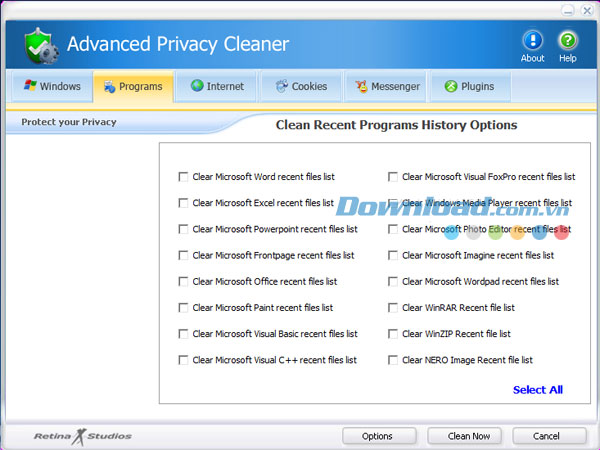Tick Clear NERO Image Recent file list
Screen dimensions: 600x450
coord(393,360)
